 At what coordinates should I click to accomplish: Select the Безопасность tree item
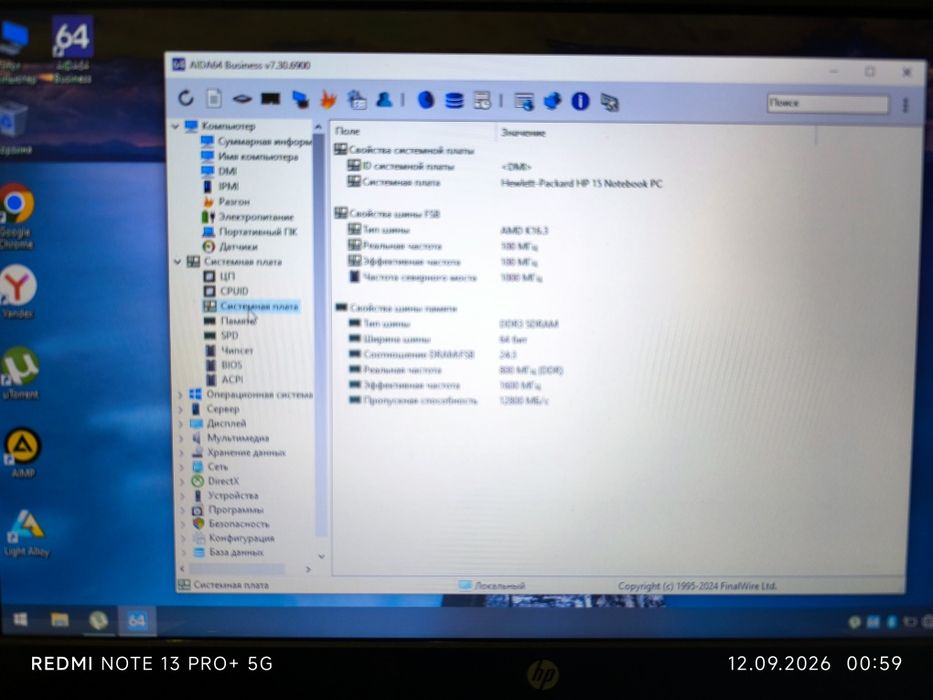231,524
